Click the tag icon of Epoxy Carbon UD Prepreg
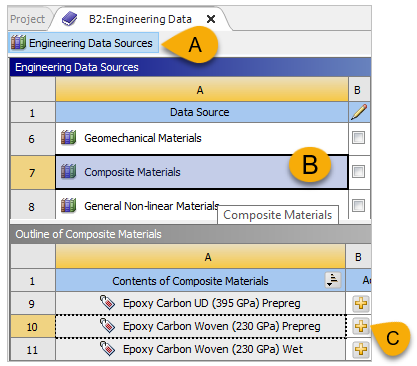Screen dimensions: 417x366 (107, 303)
